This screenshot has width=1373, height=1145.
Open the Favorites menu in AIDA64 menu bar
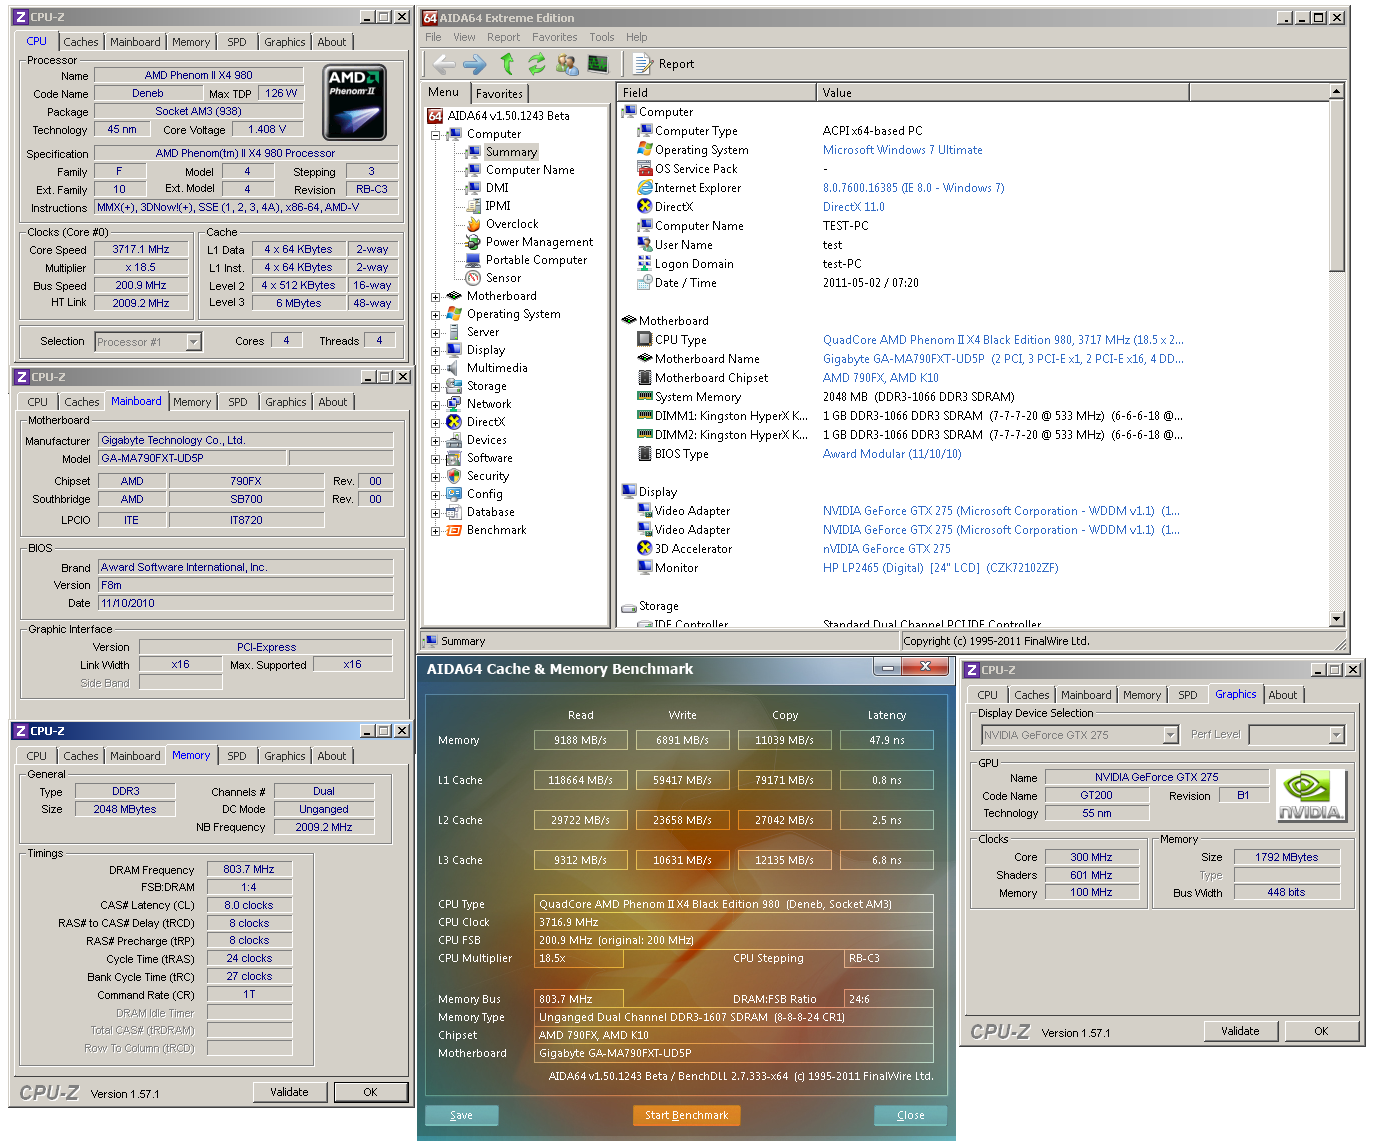(x=555, y=37)
